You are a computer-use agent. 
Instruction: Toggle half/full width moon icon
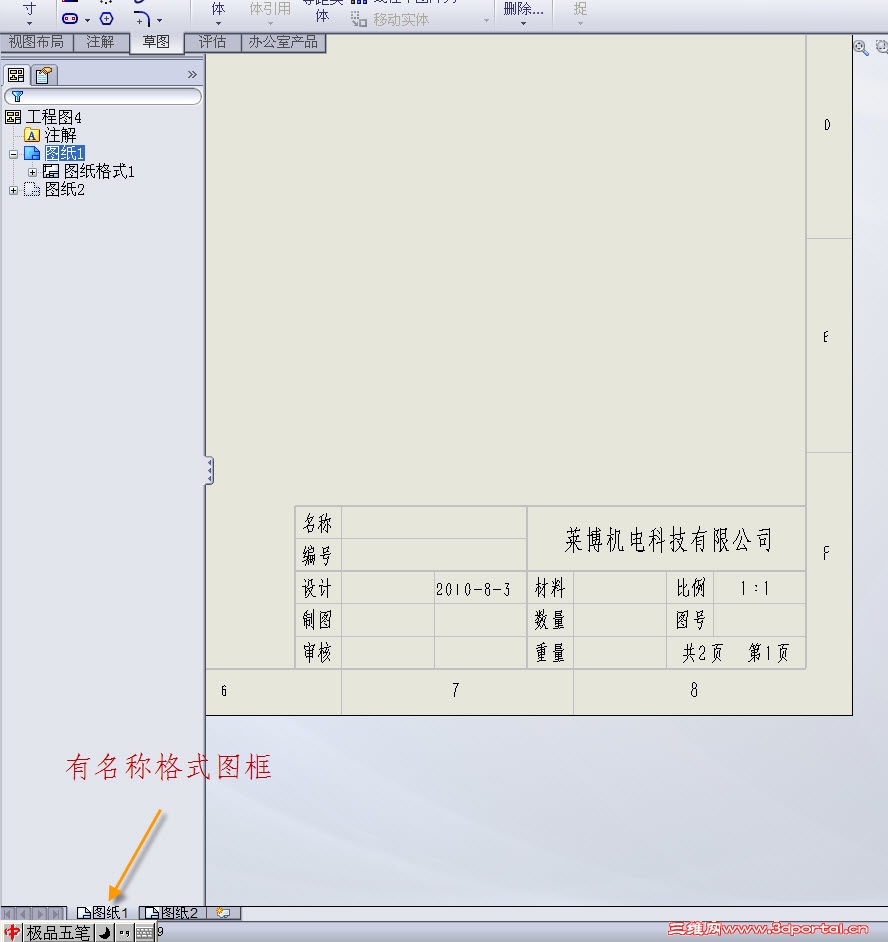point(105,932)
